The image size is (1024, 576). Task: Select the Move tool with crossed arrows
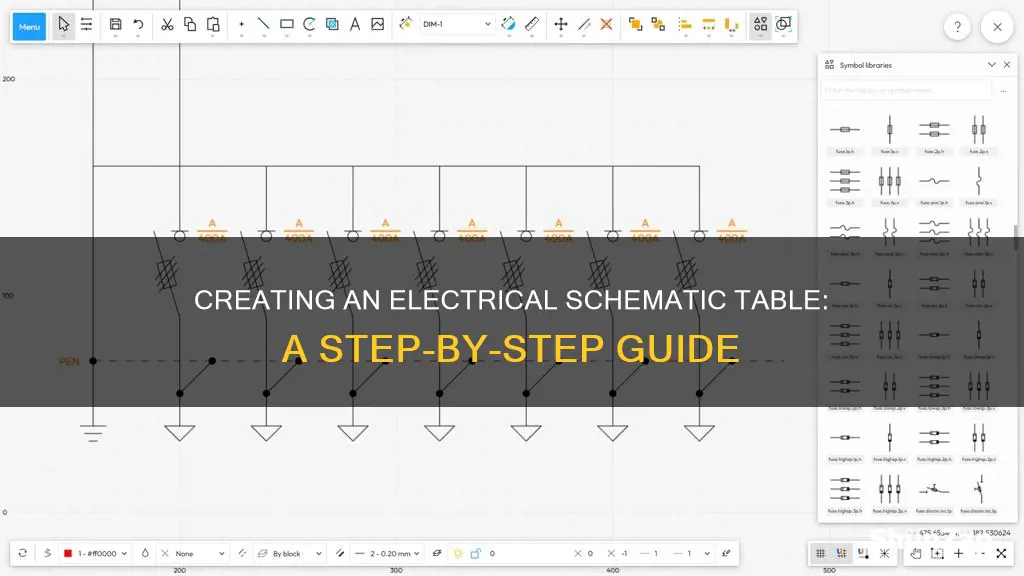(x=561, y=25)
